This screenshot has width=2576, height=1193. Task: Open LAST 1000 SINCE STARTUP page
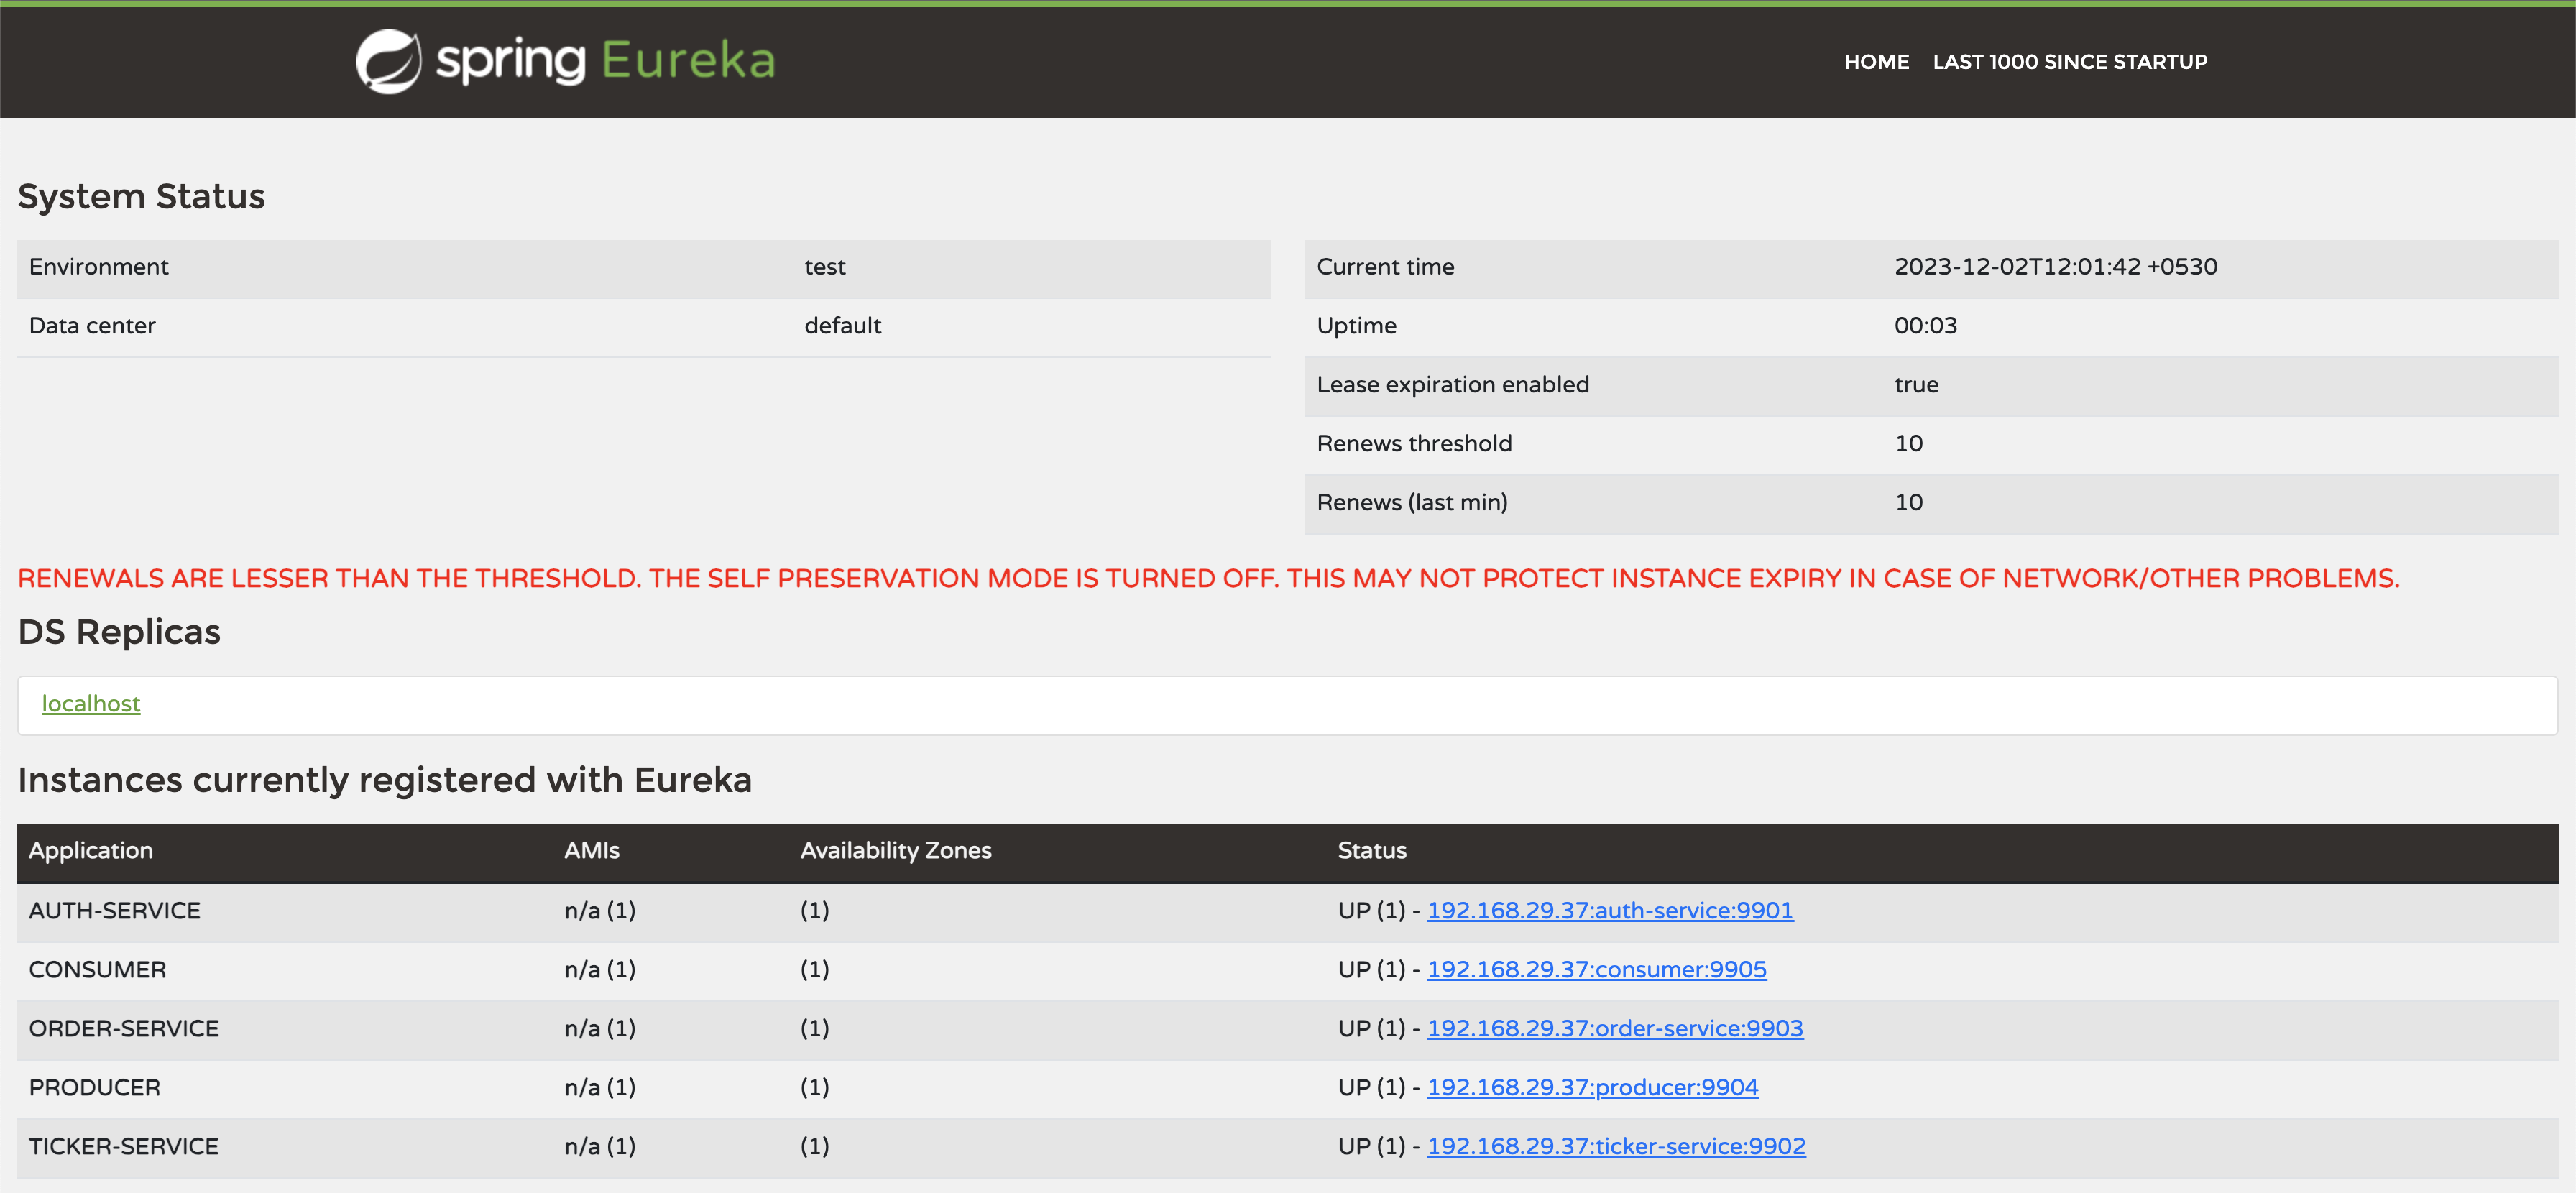click(x=2069, y=62)
